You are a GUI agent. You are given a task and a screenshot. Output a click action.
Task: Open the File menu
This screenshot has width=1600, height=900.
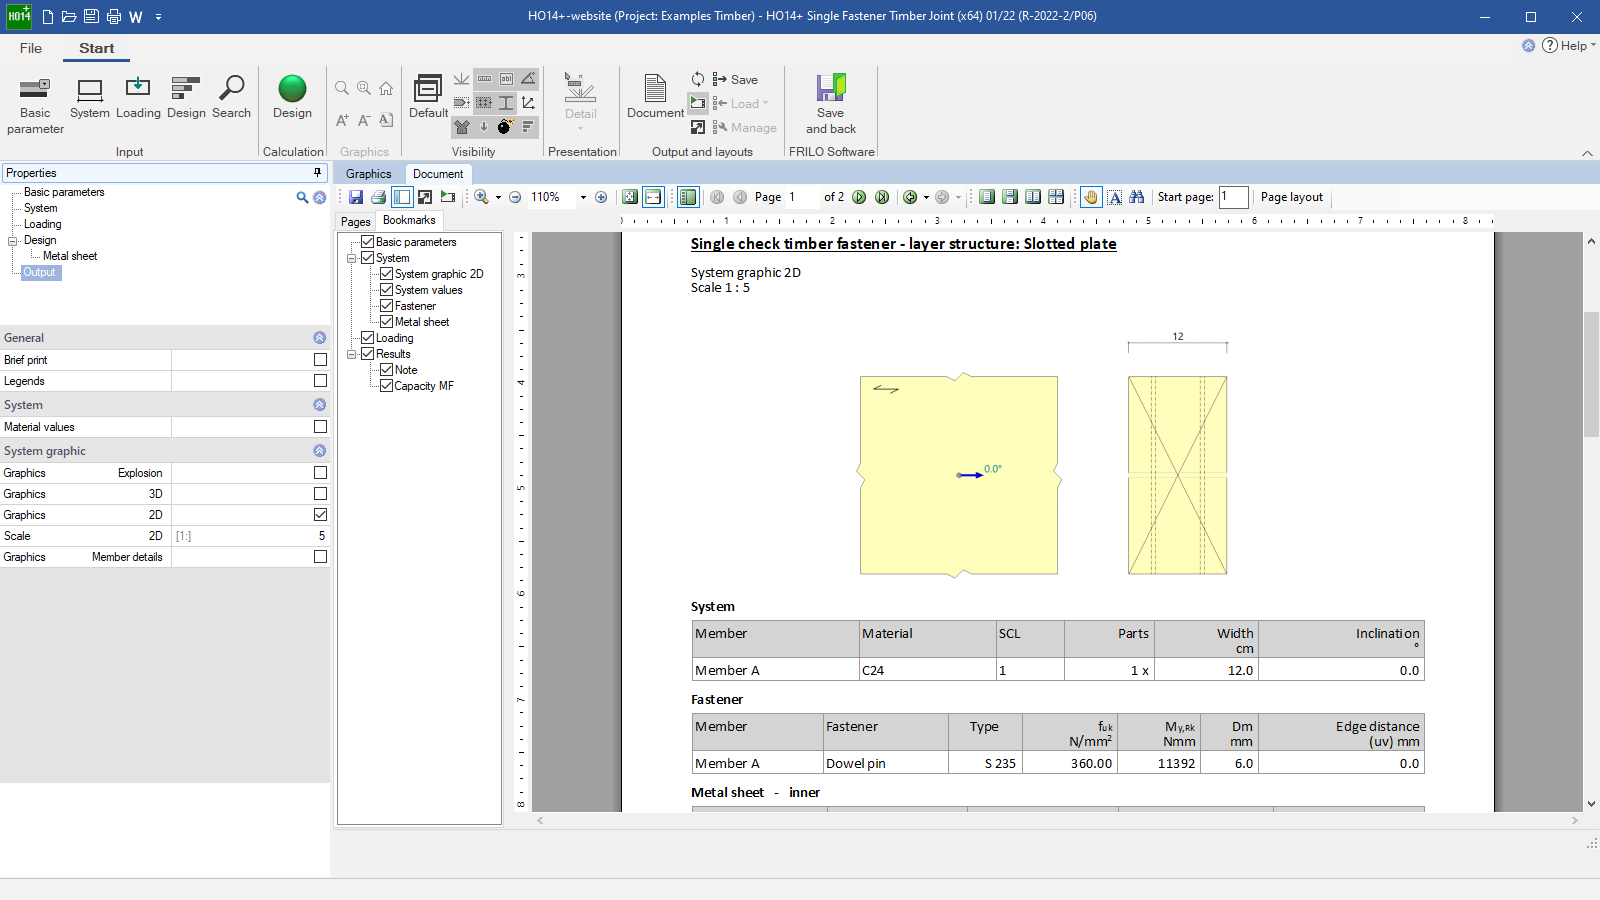[x=31, y=48]
